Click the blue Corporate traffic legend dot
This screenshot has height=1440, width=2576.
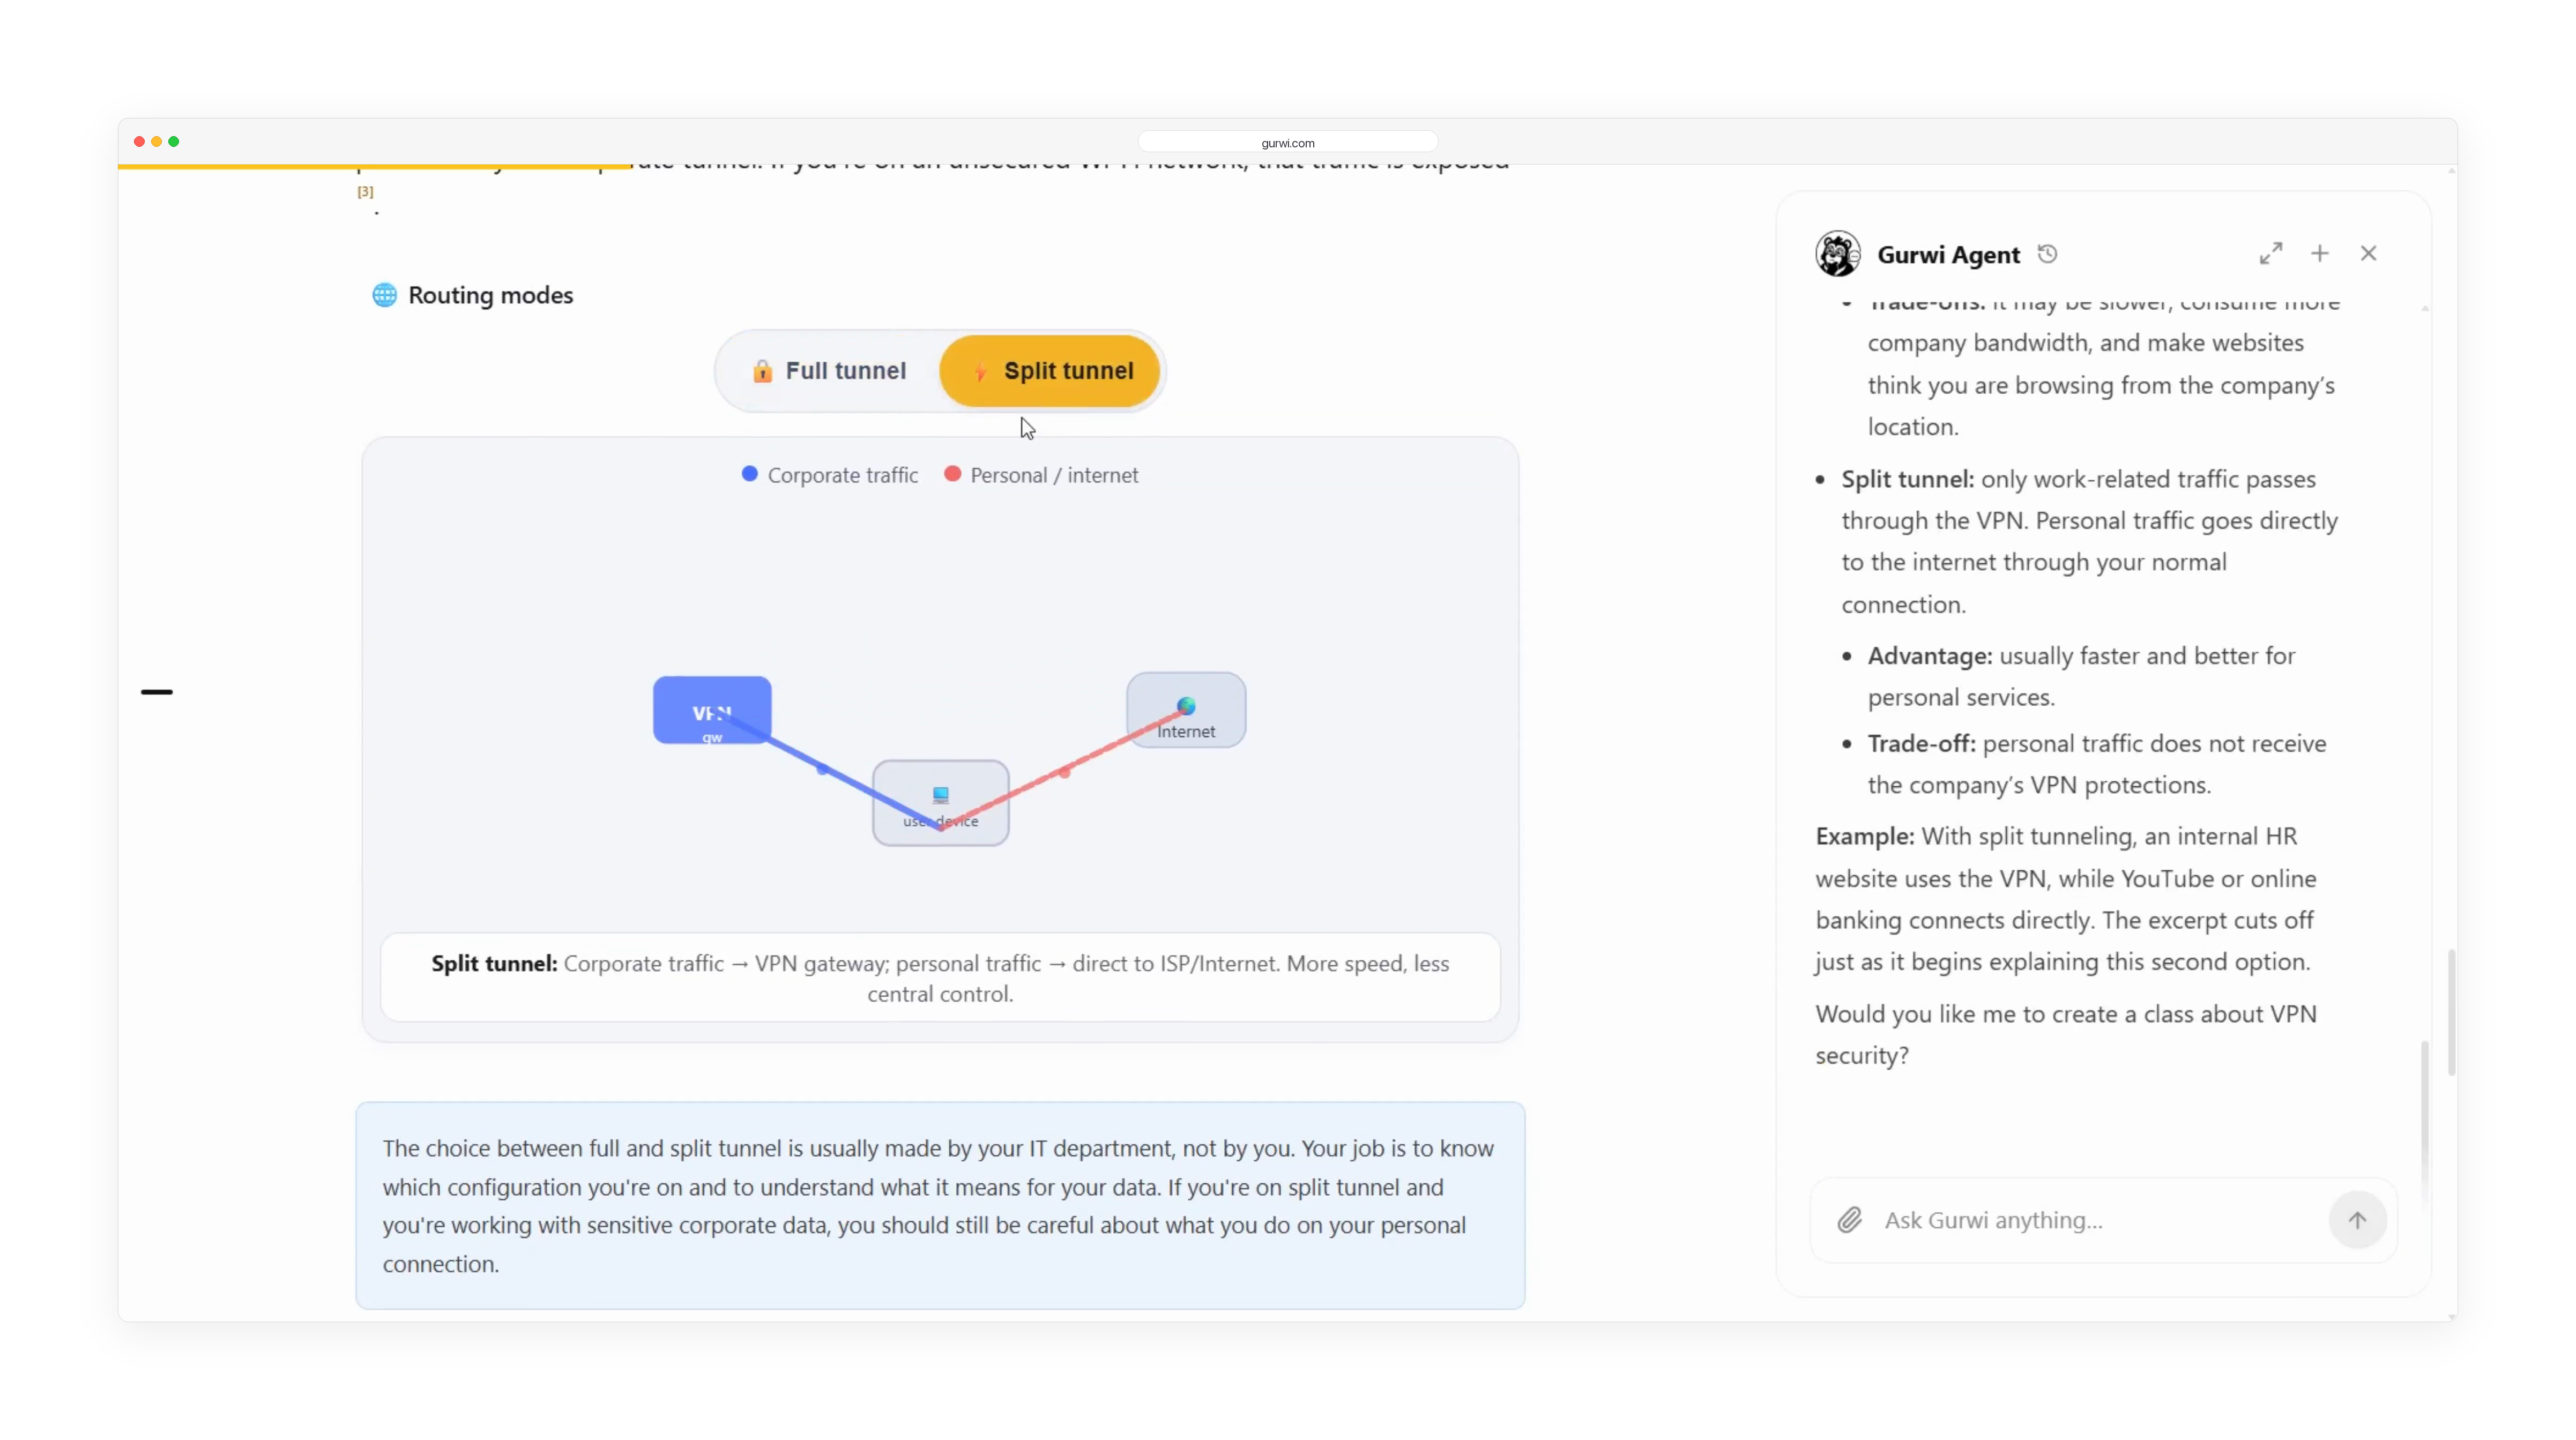pyautogui.click(x=749, y=474)
